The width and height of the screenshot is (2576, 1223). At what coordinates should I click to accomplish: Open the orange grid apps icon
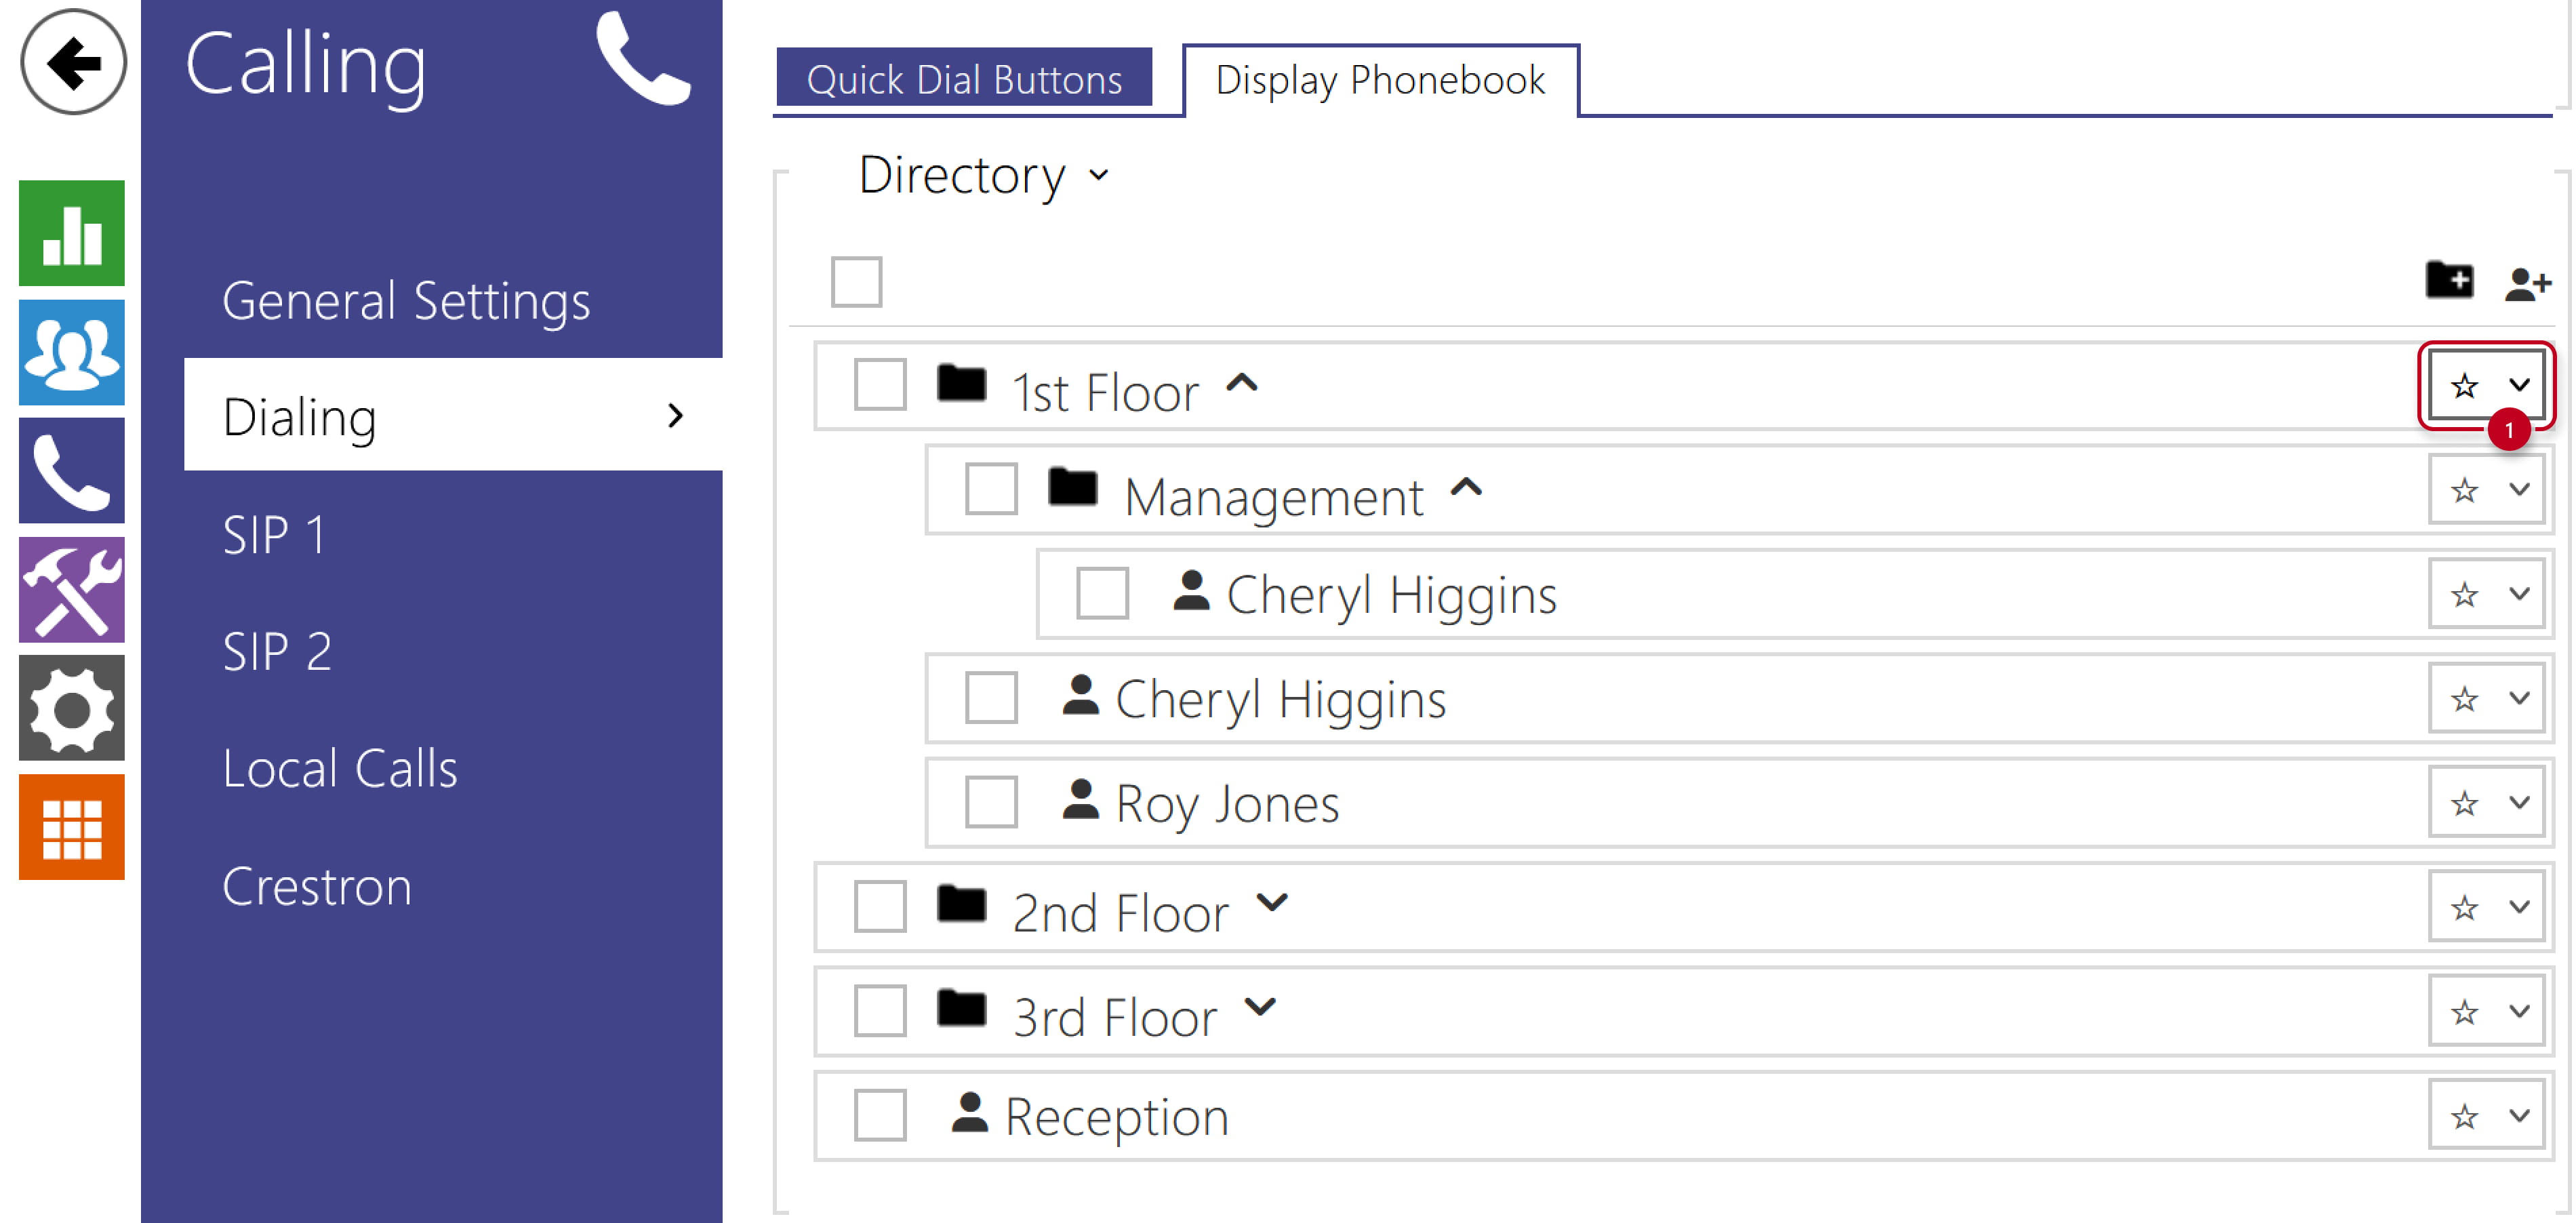pos(72,827)
